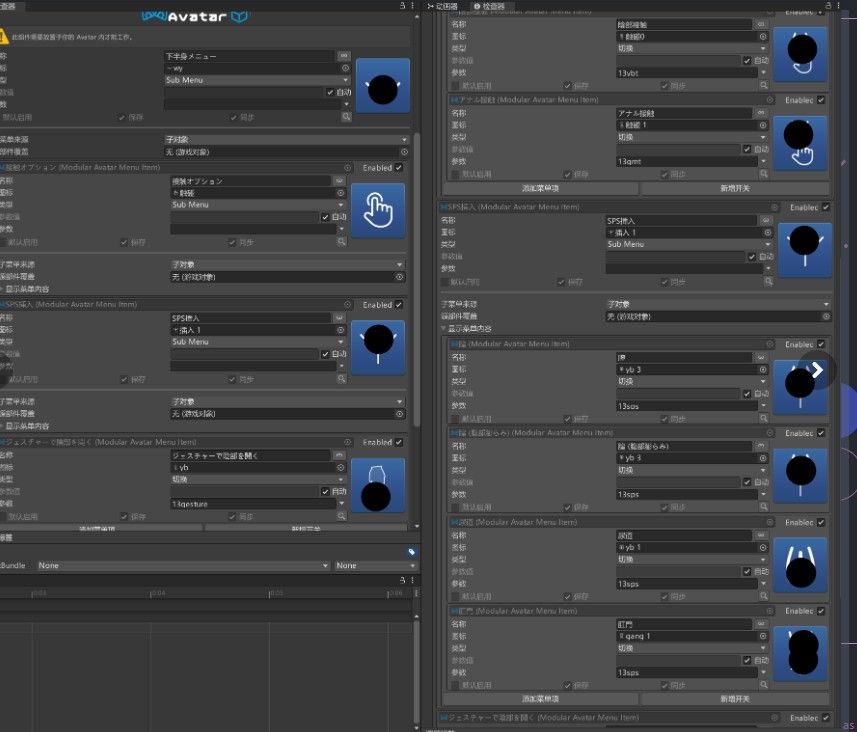
Task: Click the 下半身メニュー name input field
Action: coord(249,56)
